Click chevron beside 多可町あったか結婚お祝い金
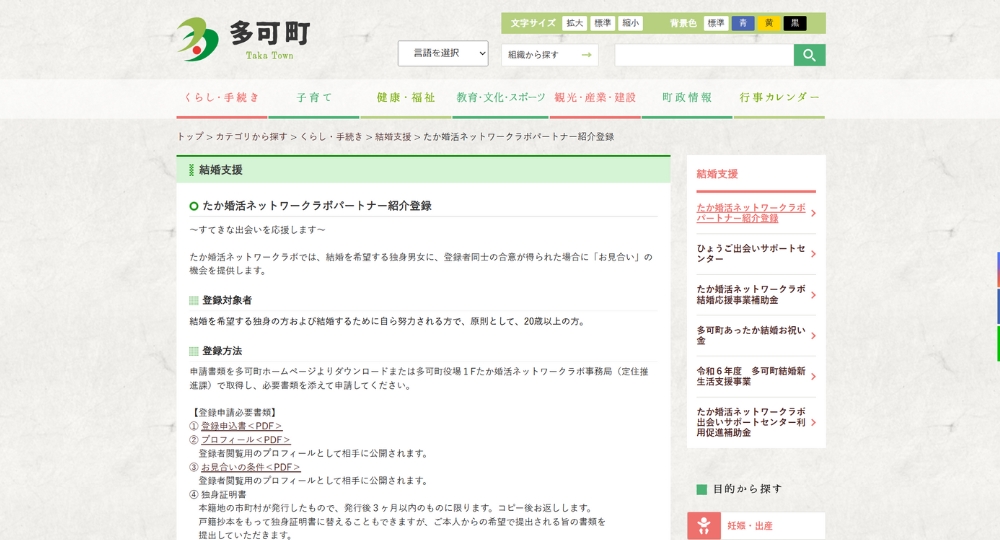 813,335
